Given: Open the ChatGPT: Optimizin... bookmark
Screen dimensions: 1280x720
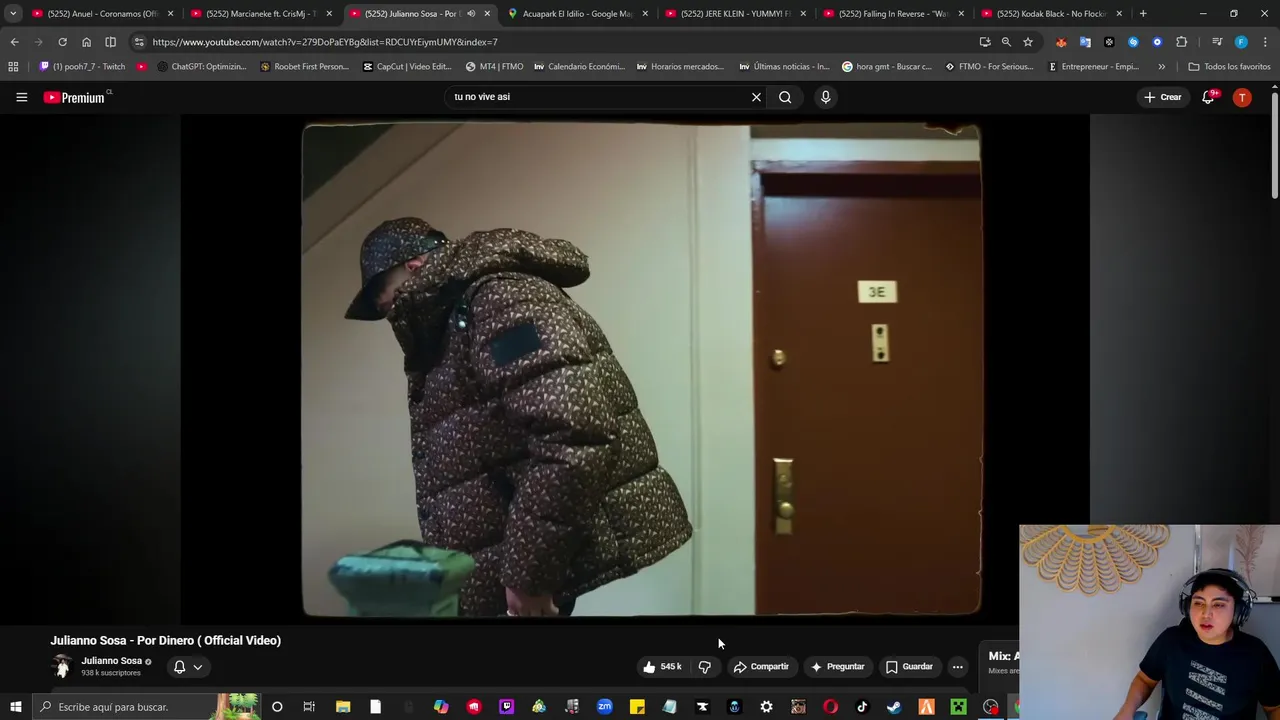Looking at the screenshot, I should click(202, 67).
